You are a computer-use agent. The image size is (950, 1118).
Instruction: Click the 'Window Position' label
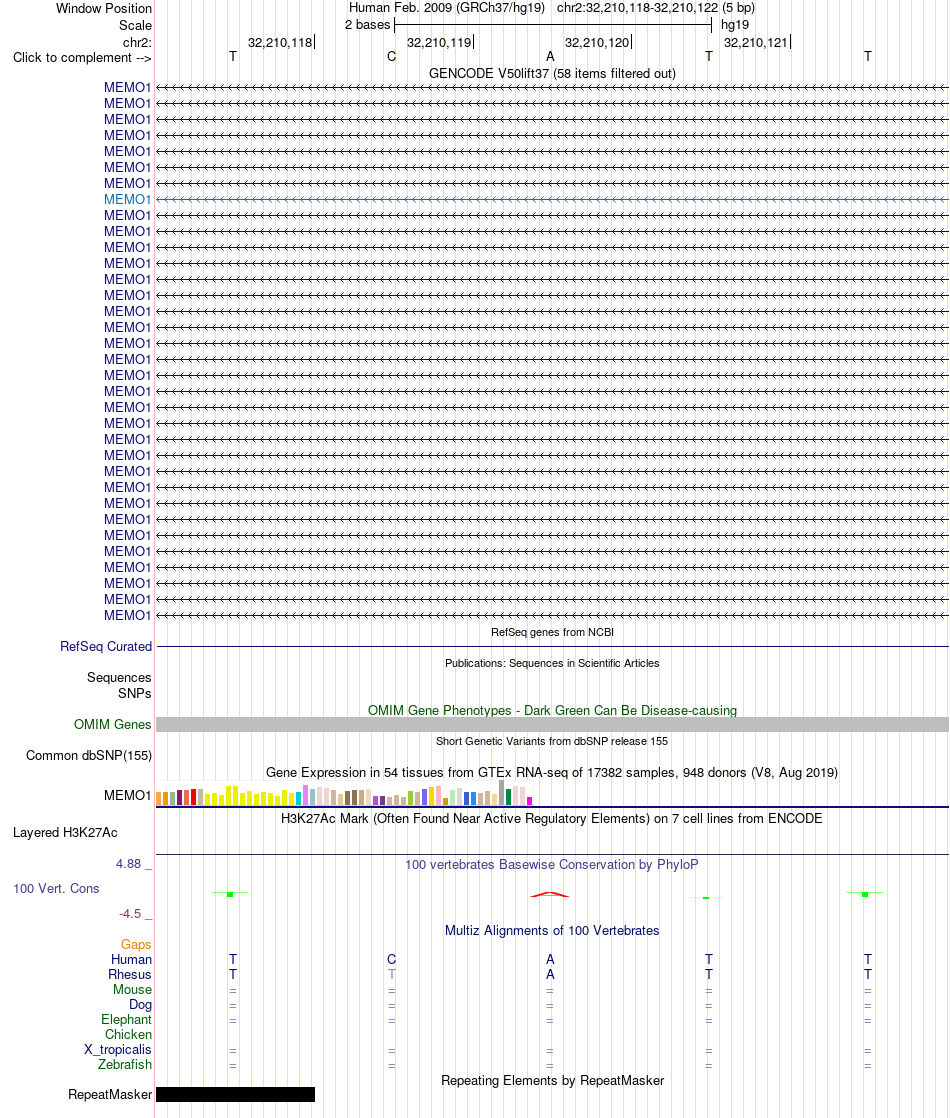pos(104,9)
